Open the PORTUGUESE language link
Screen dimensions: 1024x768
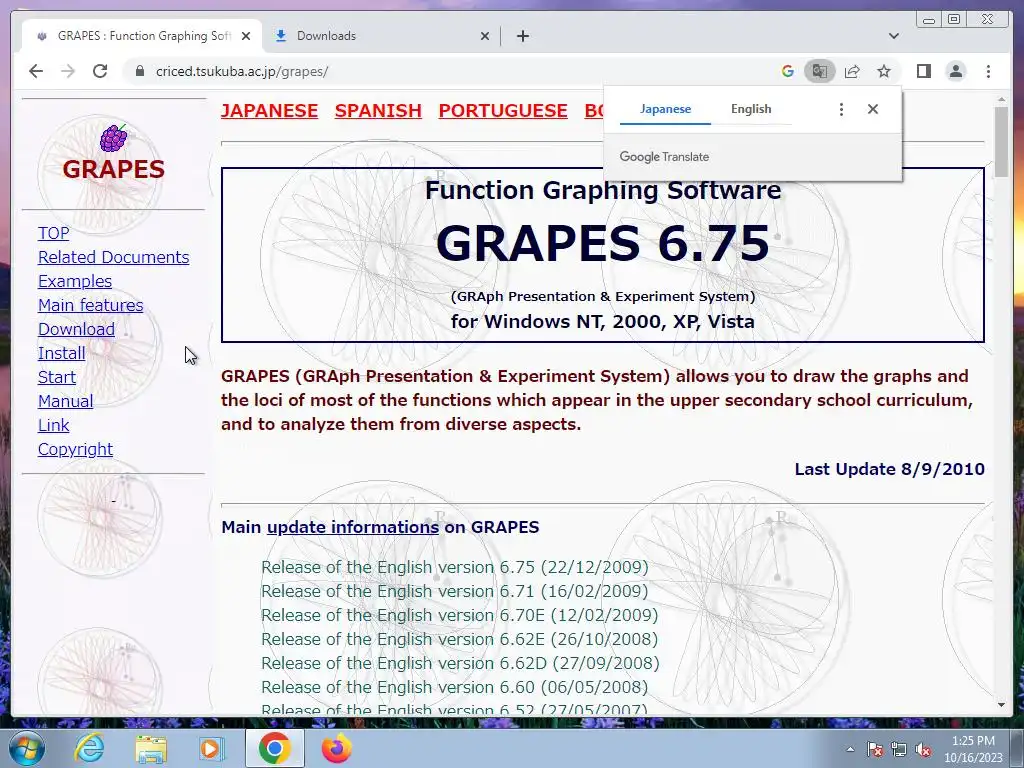503,110
